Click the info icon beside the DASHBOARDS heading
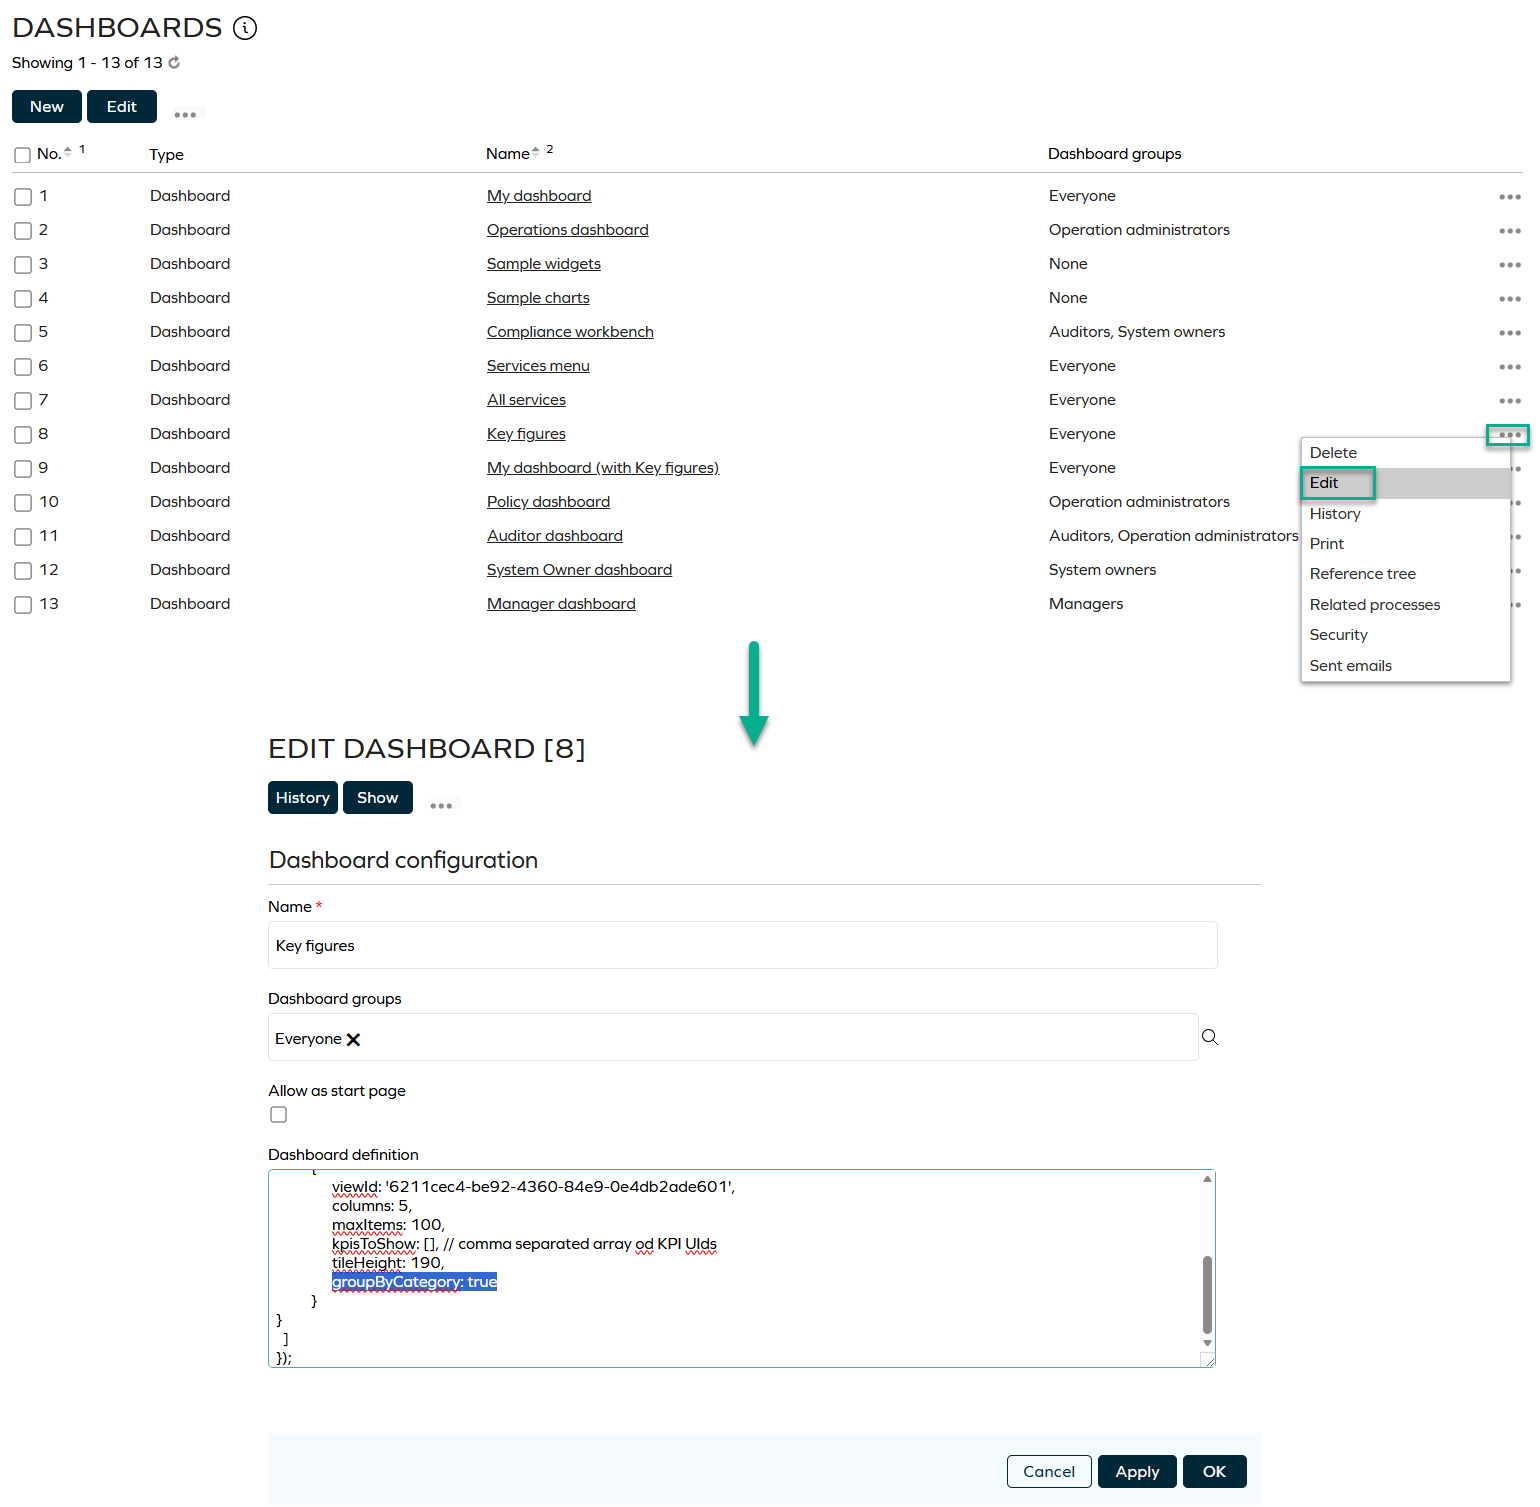The image size is (1540, 1507). (245, 28)
